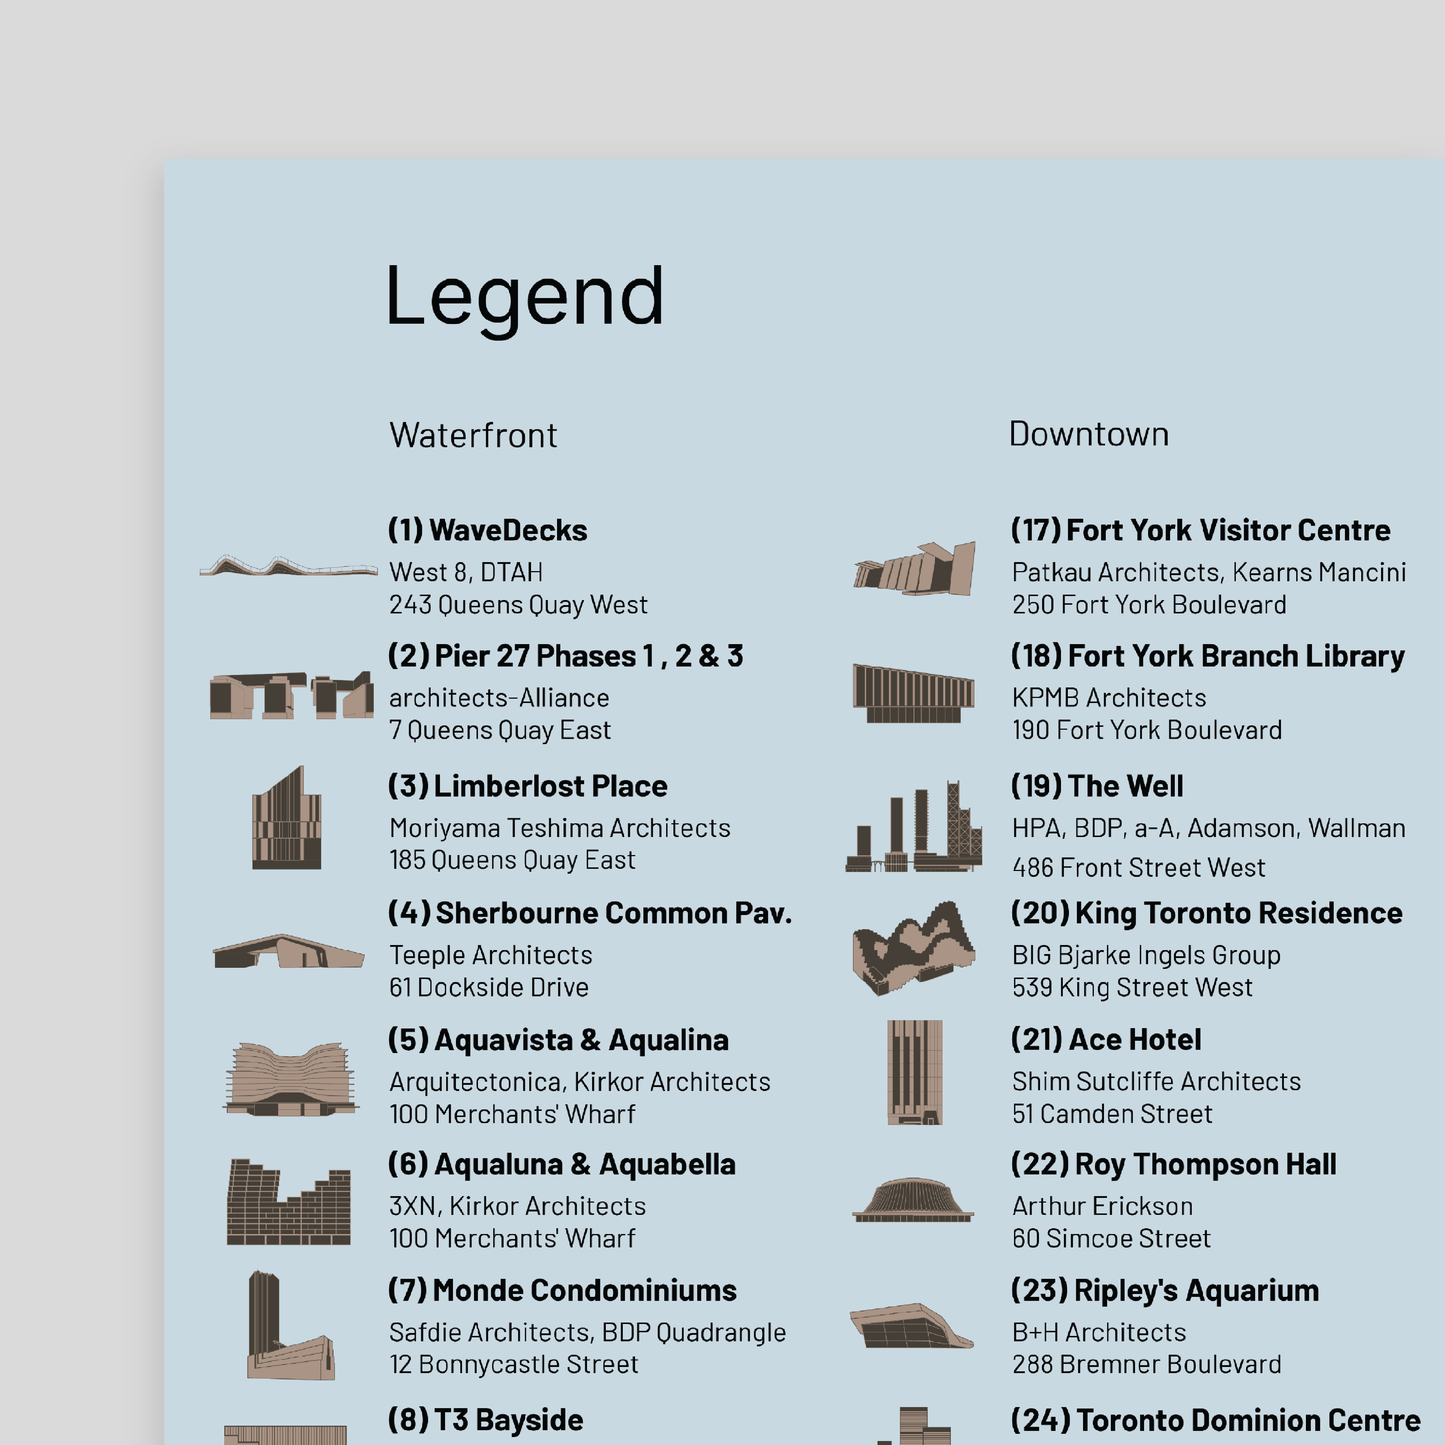Click the Pier 27 Phases illustration
The width and height of the screenshot is (1445, 1445).
click(x=288, y=691)
